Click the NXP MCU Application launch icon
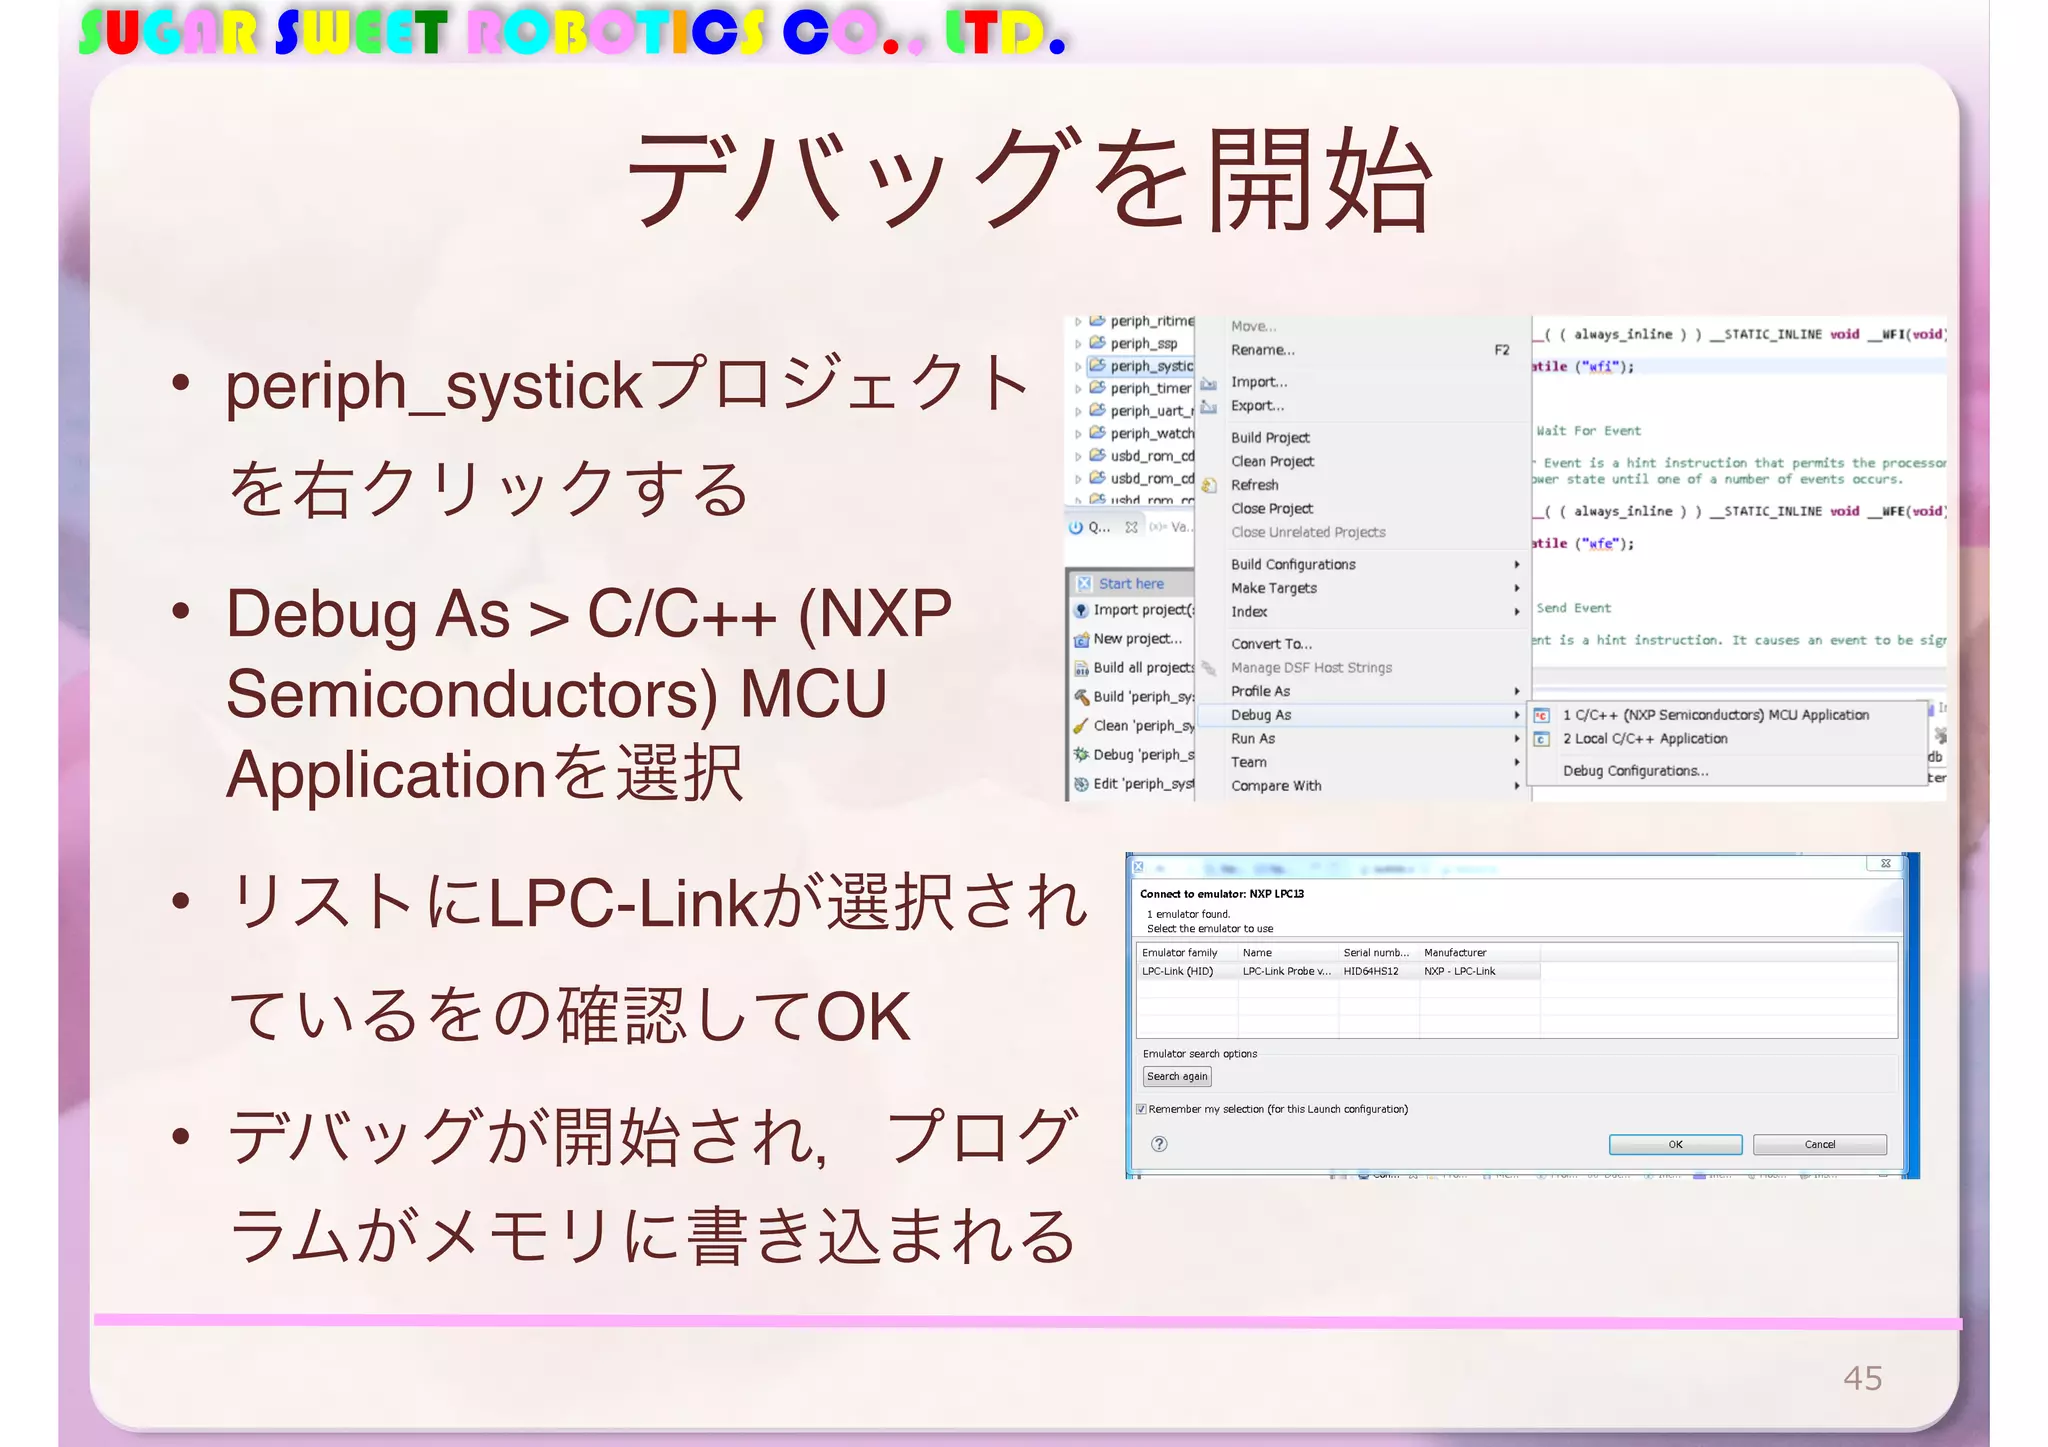Image resolution: width=2048 pixels, height=1447 pixels. coord(1542,715)
